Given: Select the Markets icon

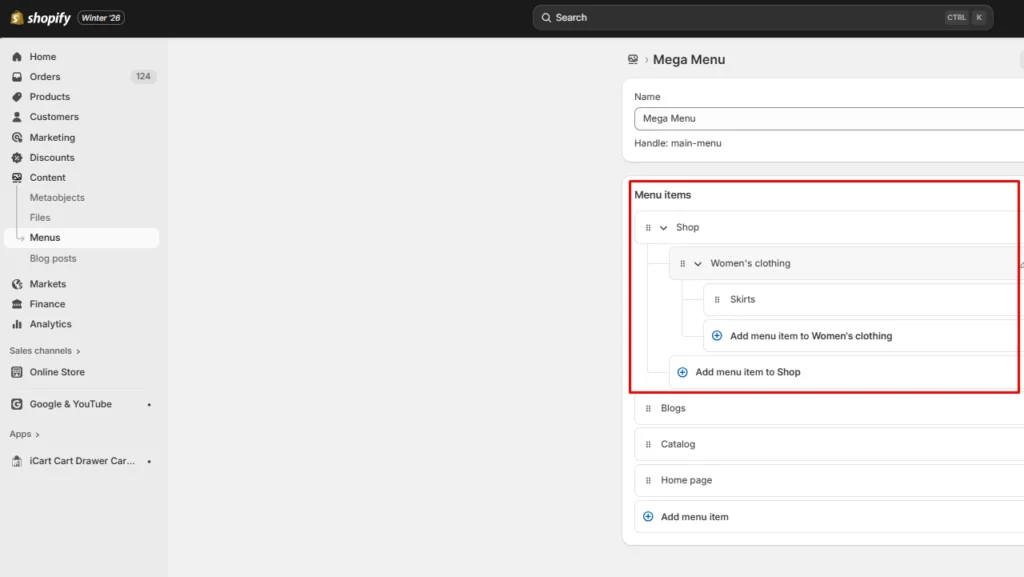Looking at the screenshot, I should point(17,283).
